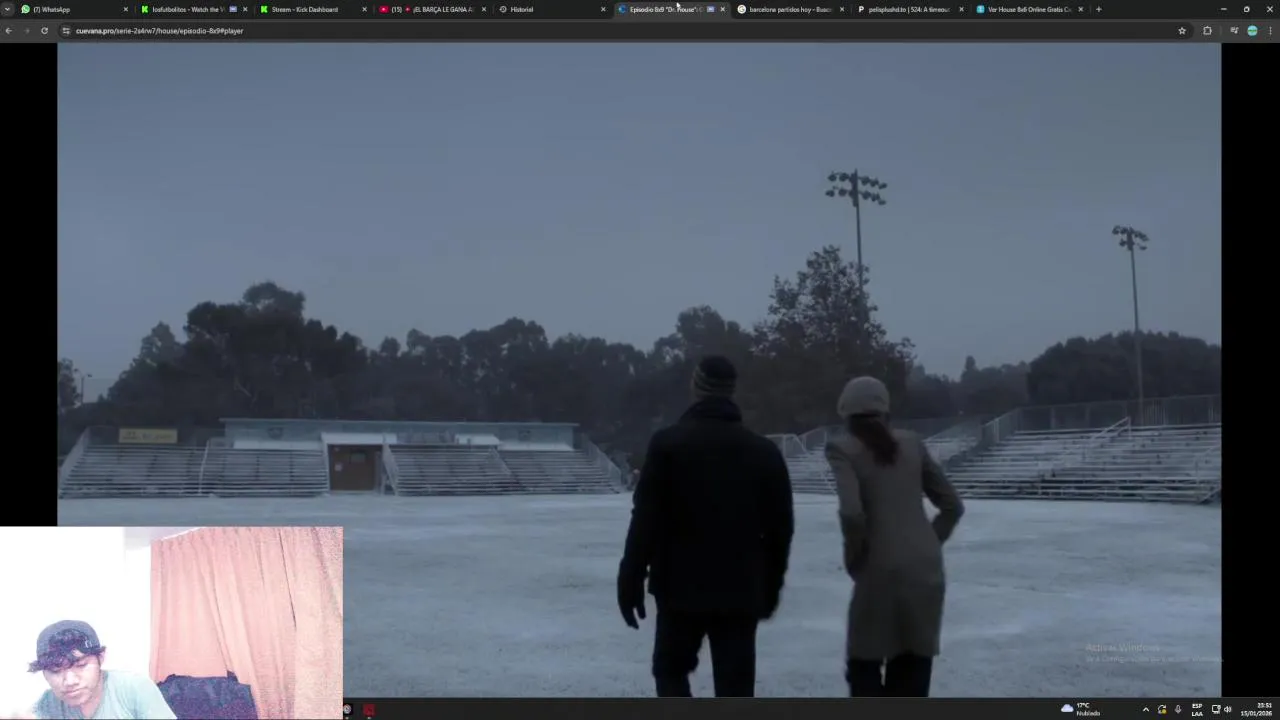Open the media controls button
1280x720 pixels.
[1234, 31]
